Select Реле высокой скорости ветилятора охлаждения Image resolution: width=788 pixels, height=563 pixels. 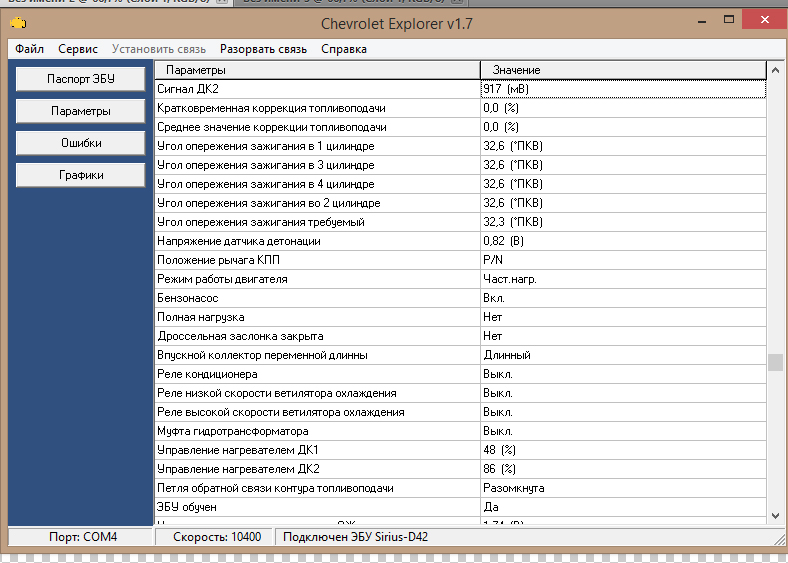click(x=460, y=413)
